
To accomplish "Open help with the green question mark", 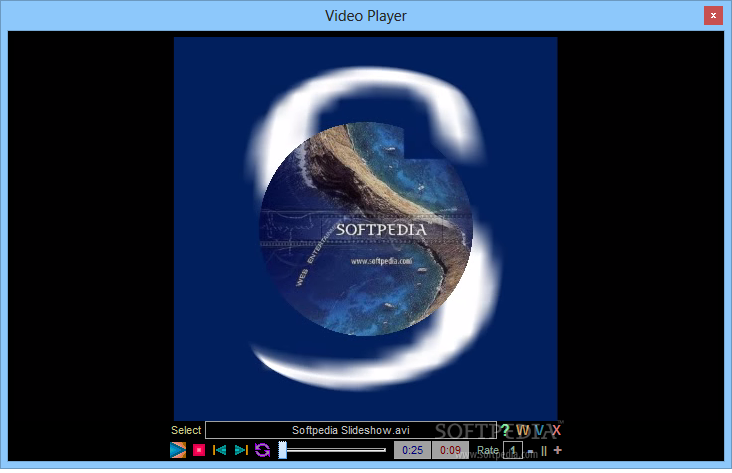I will coord(505,430).
